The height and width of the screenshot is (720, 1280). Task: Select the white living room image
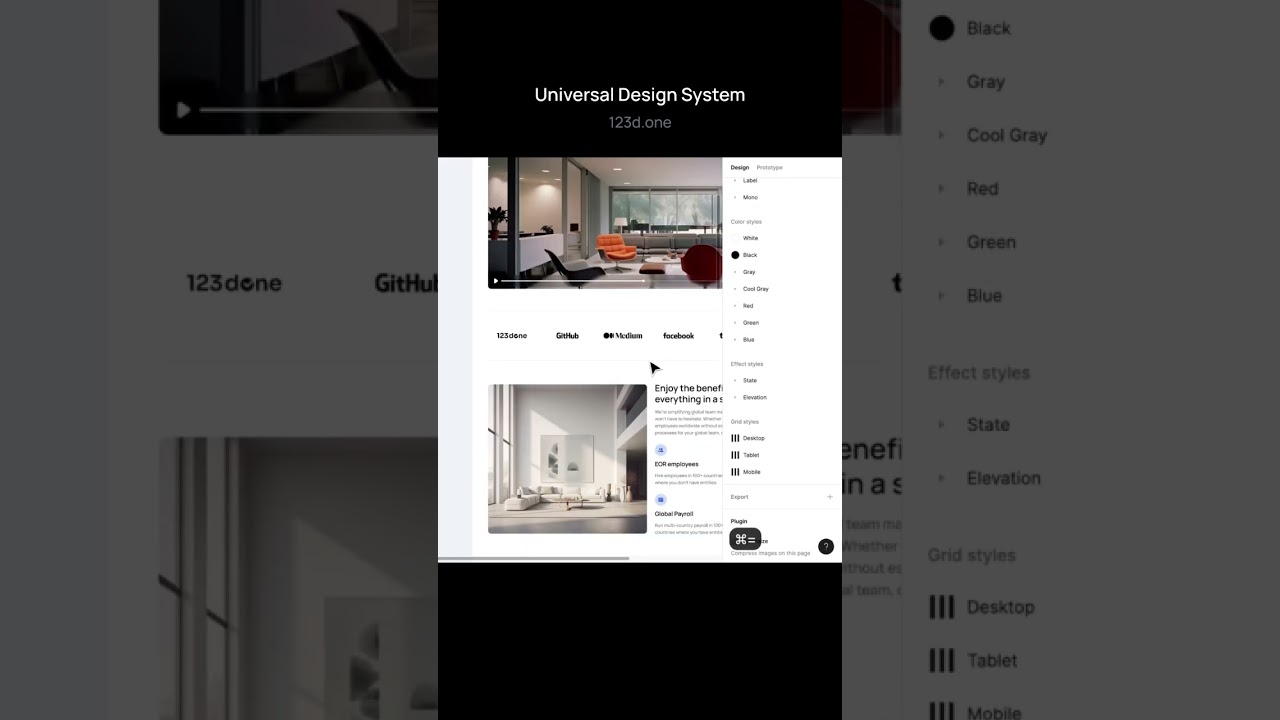point(567,459)
